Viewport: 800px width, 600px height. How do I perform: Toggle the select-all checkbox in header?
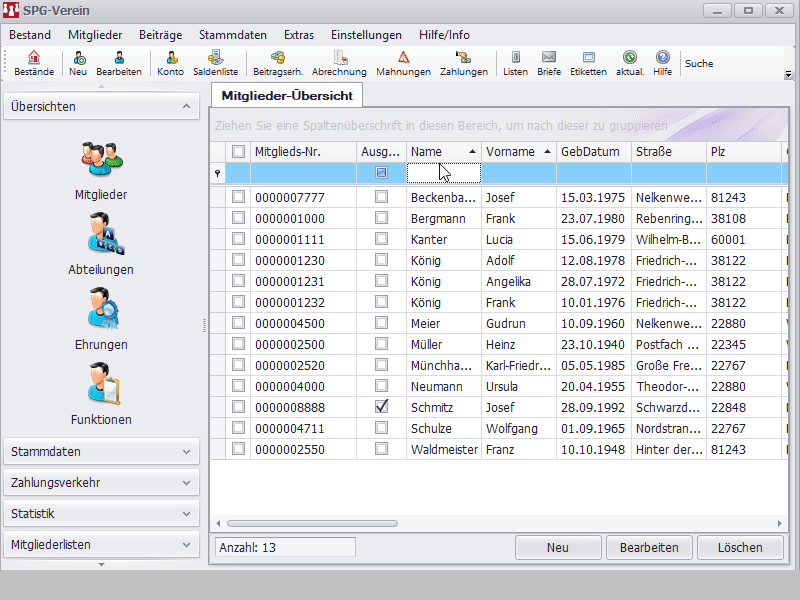238,152
